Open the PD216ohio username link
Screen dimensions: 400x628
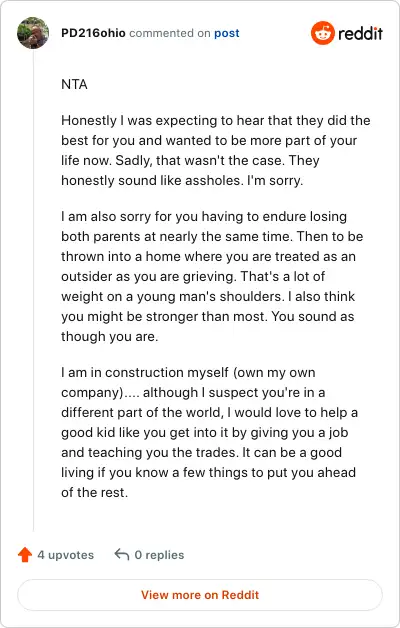(93, 33)
